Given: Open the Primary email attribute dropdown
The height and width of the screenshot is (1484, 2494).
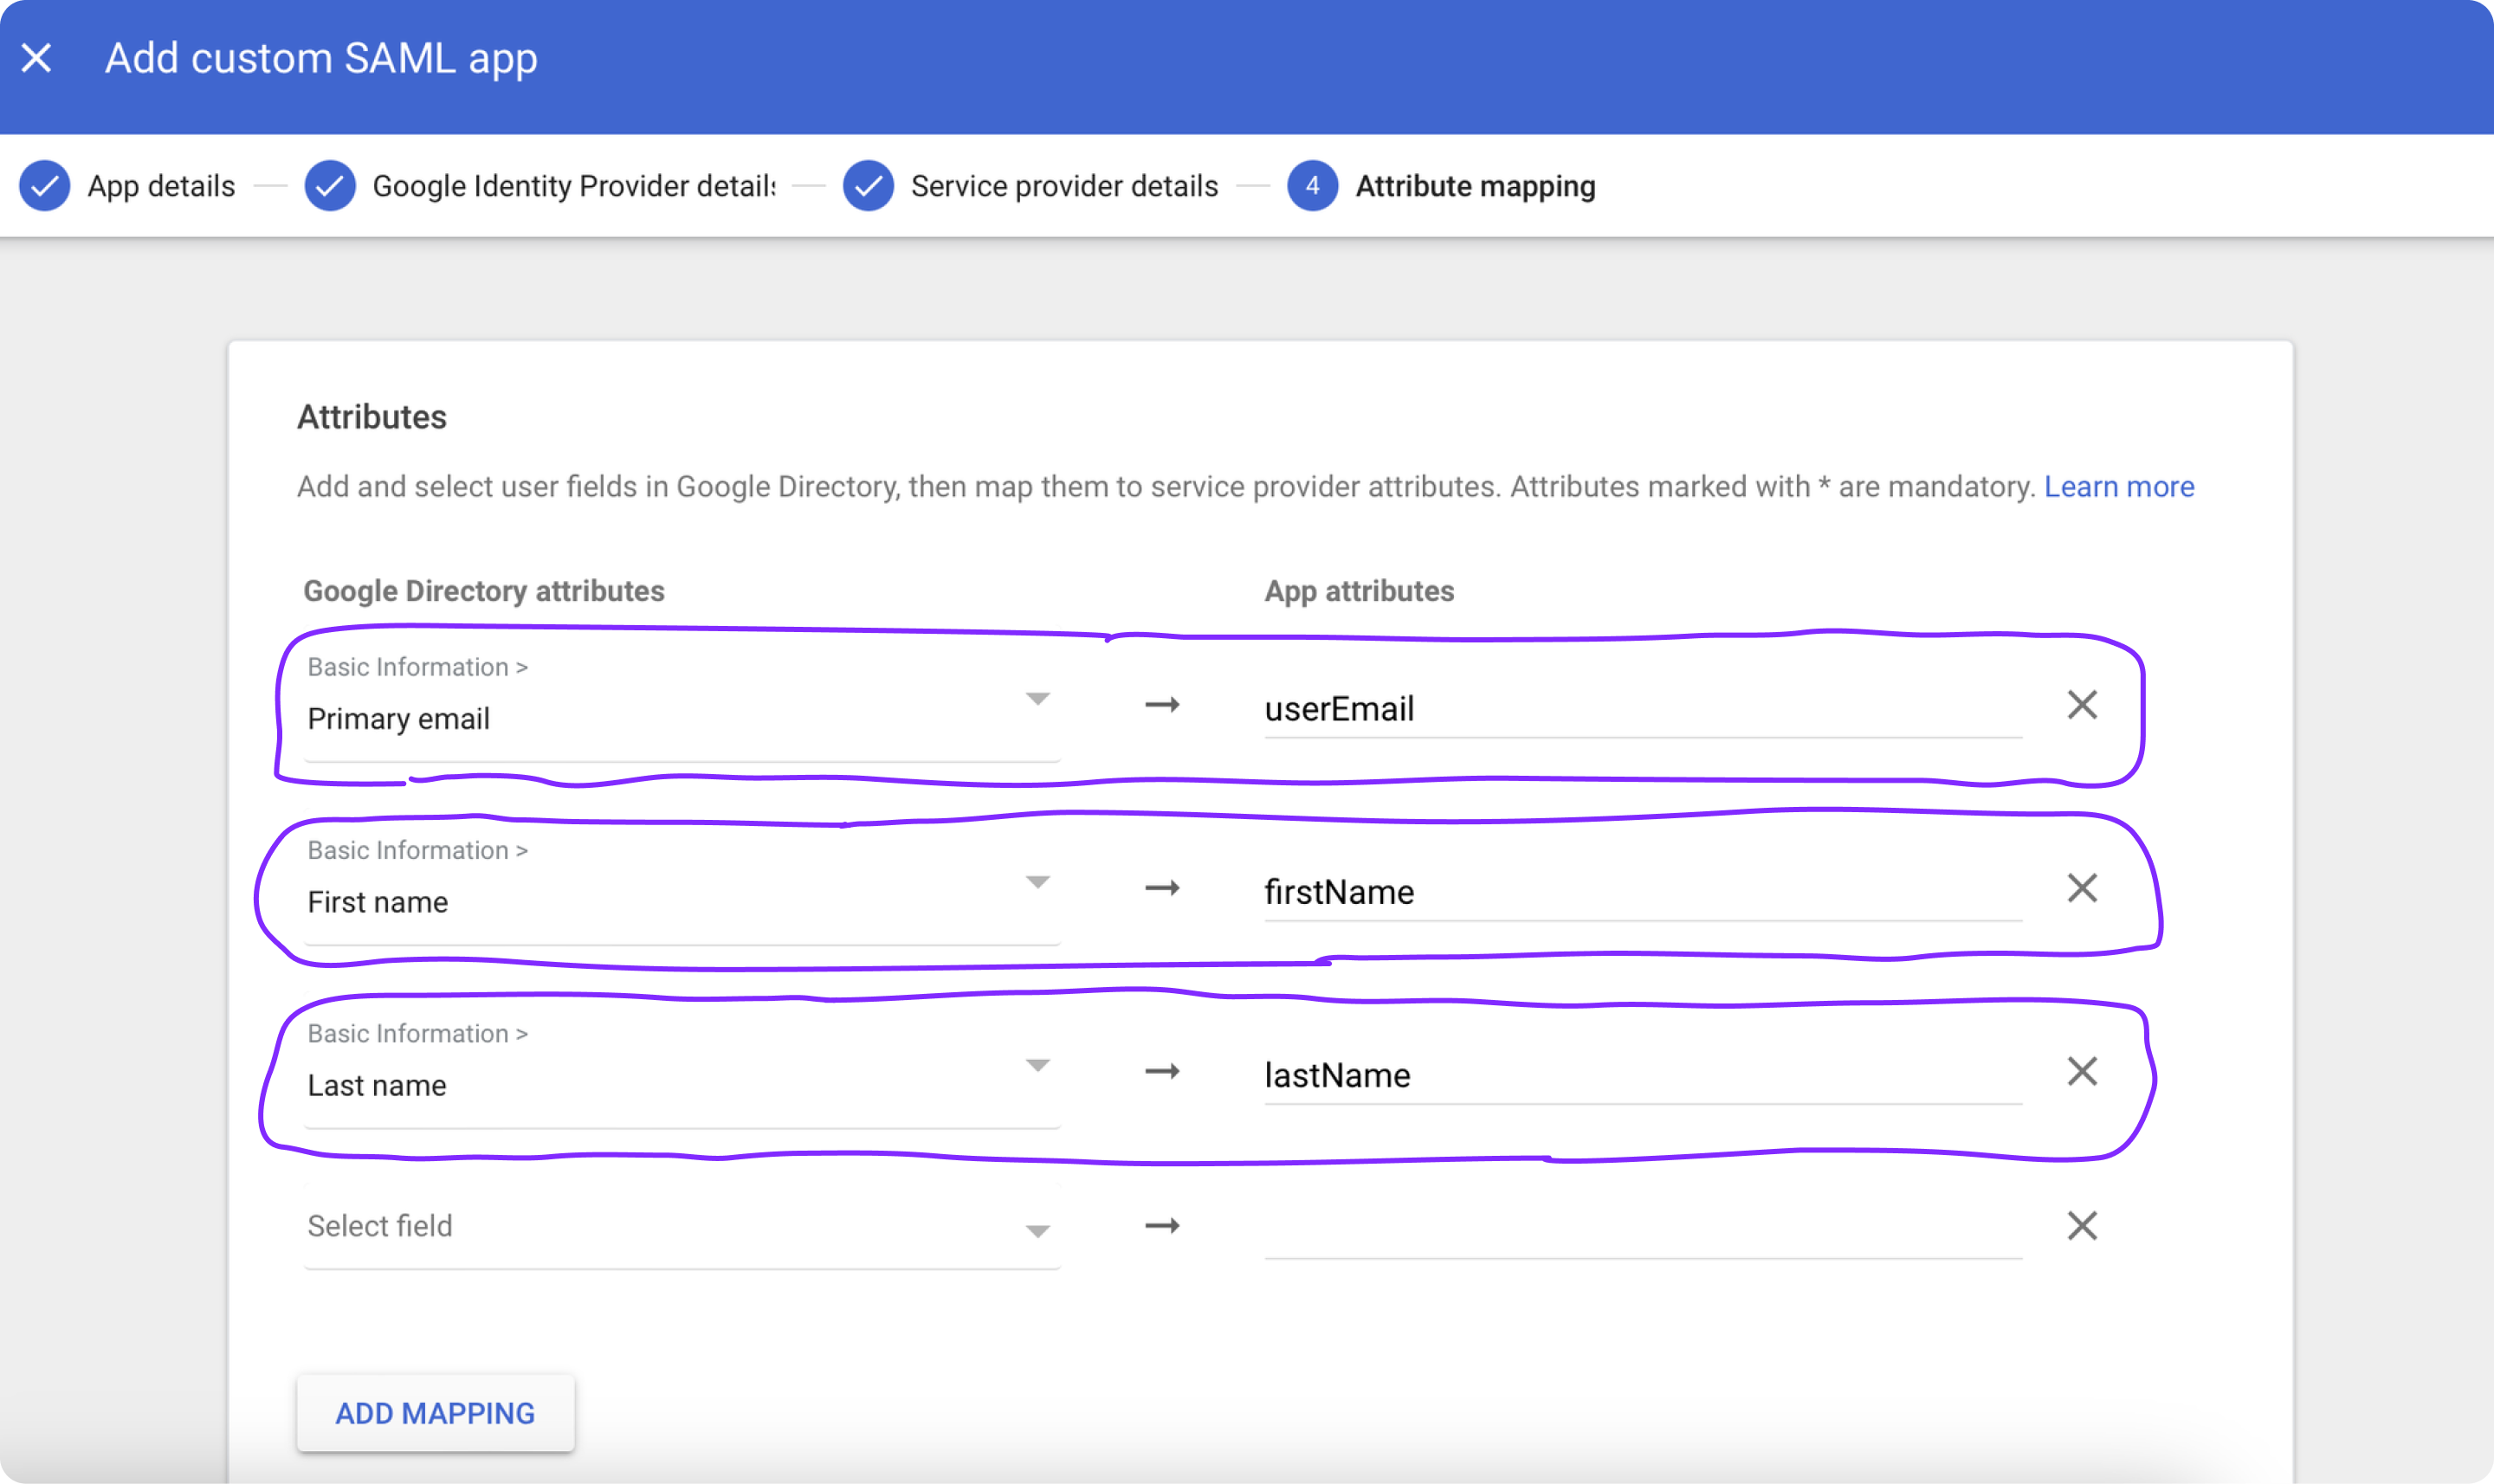Looking at the screenshot, I should (x=1037, y=699).
